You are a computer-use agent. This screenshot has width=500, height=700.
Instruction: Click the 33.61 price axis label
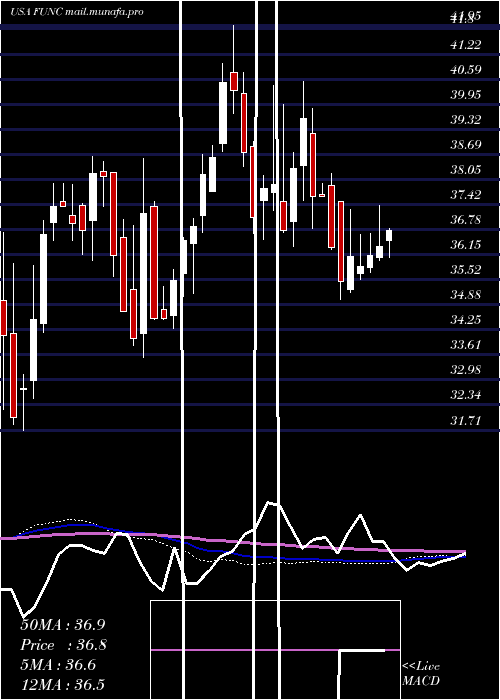pos(466,345)
